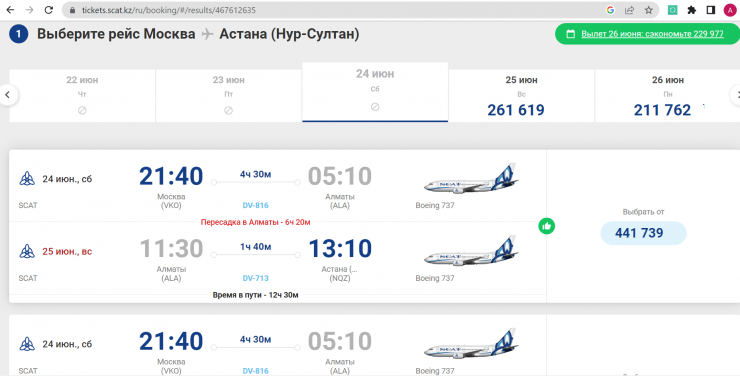Show earlier dates with left carousel arrow
The width and height of the screenshot is (740, 376).
tap(8, 95)
